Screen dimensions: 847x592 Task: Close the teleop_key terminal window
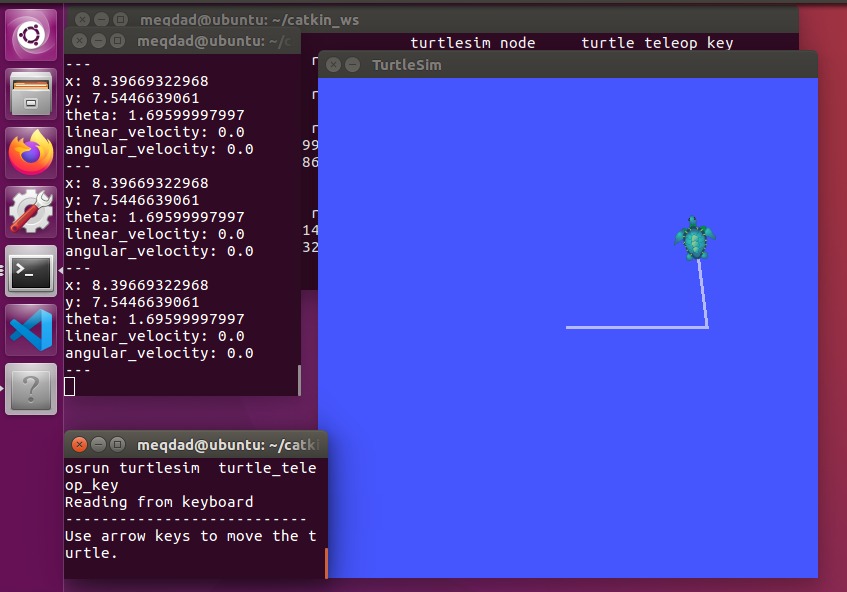point(79,445)
